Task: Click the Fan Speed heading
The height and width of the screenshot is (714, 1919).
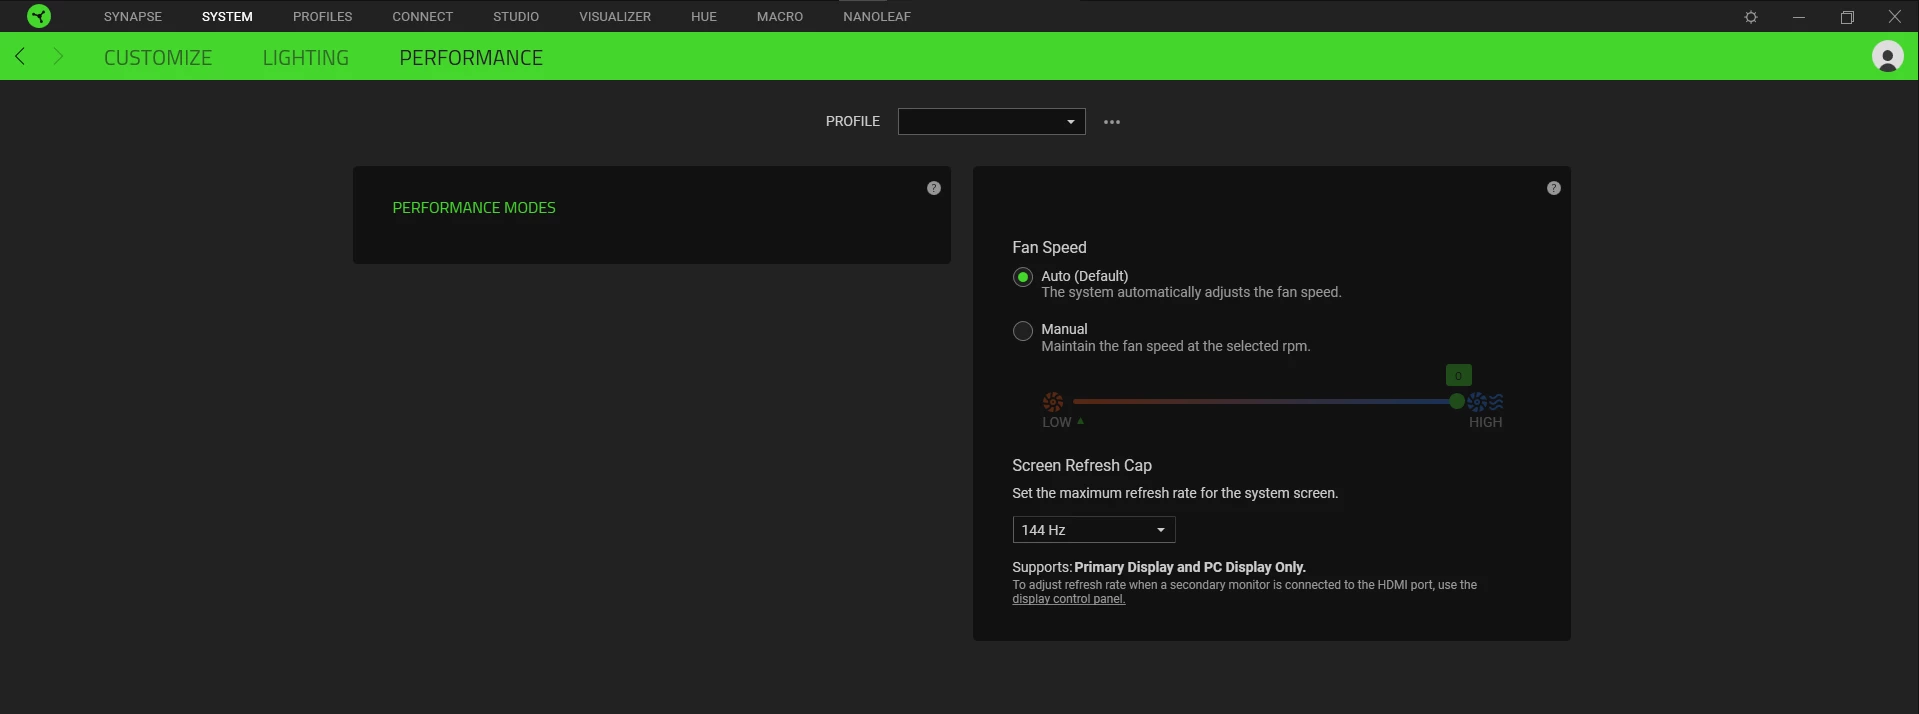Action: [1049, 248]
